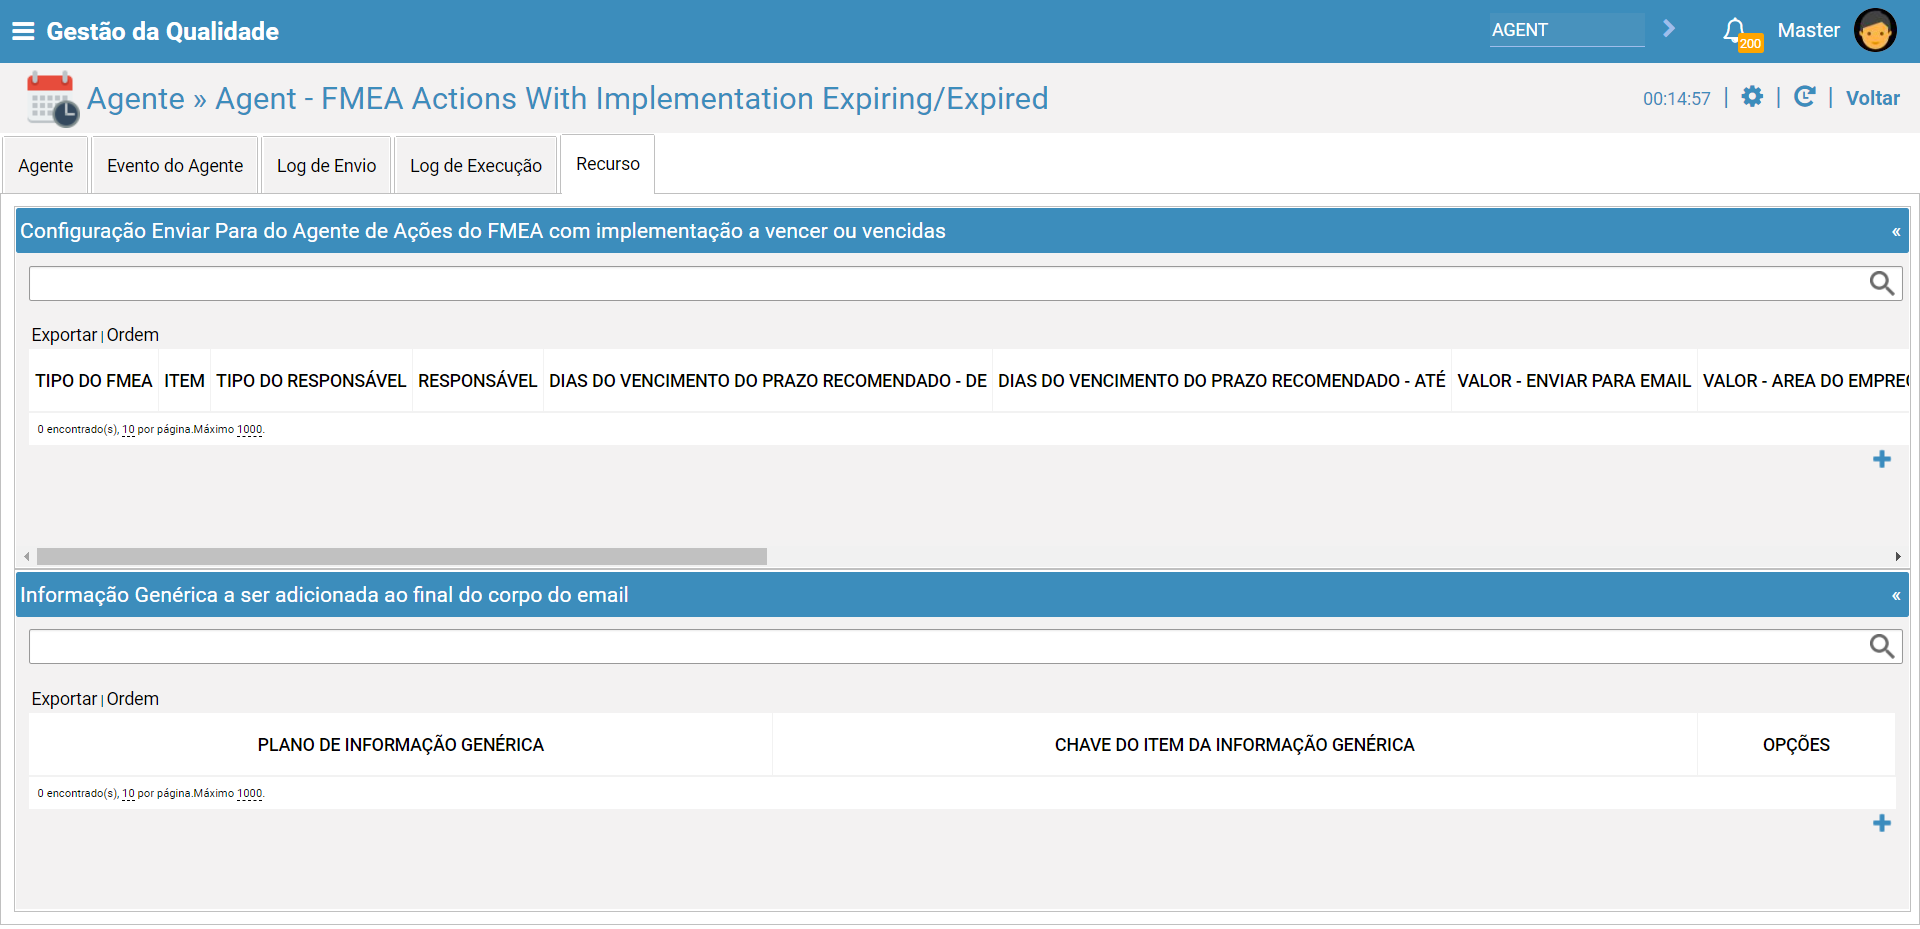Image resolution: width=1920 pixels, height=929 pixels.
Task: Focus the FMEA configuration search field
Action: (x=948, y=283)
